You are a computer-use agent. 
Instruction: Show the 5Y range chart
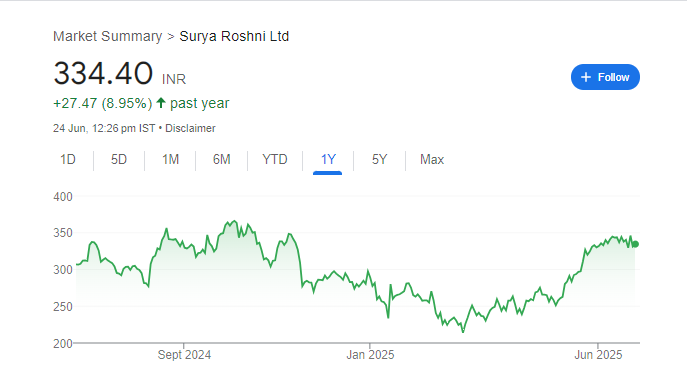click(379, 159)
